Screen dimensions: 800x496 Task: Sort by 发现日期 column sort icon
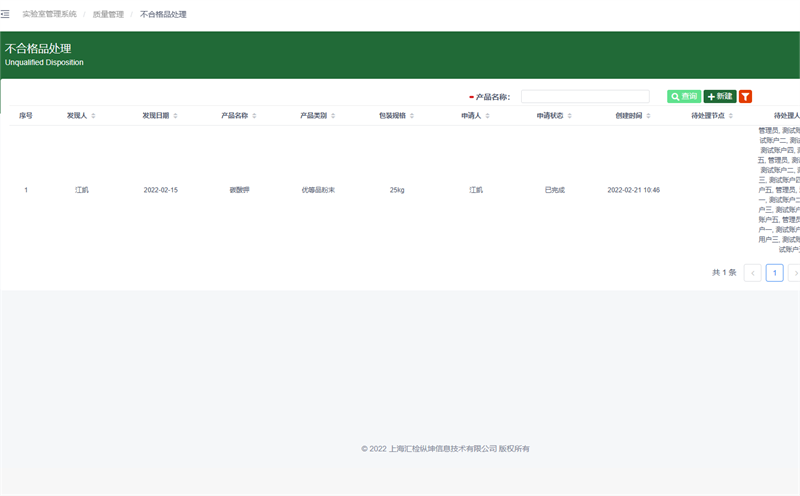tap(175, 116)
